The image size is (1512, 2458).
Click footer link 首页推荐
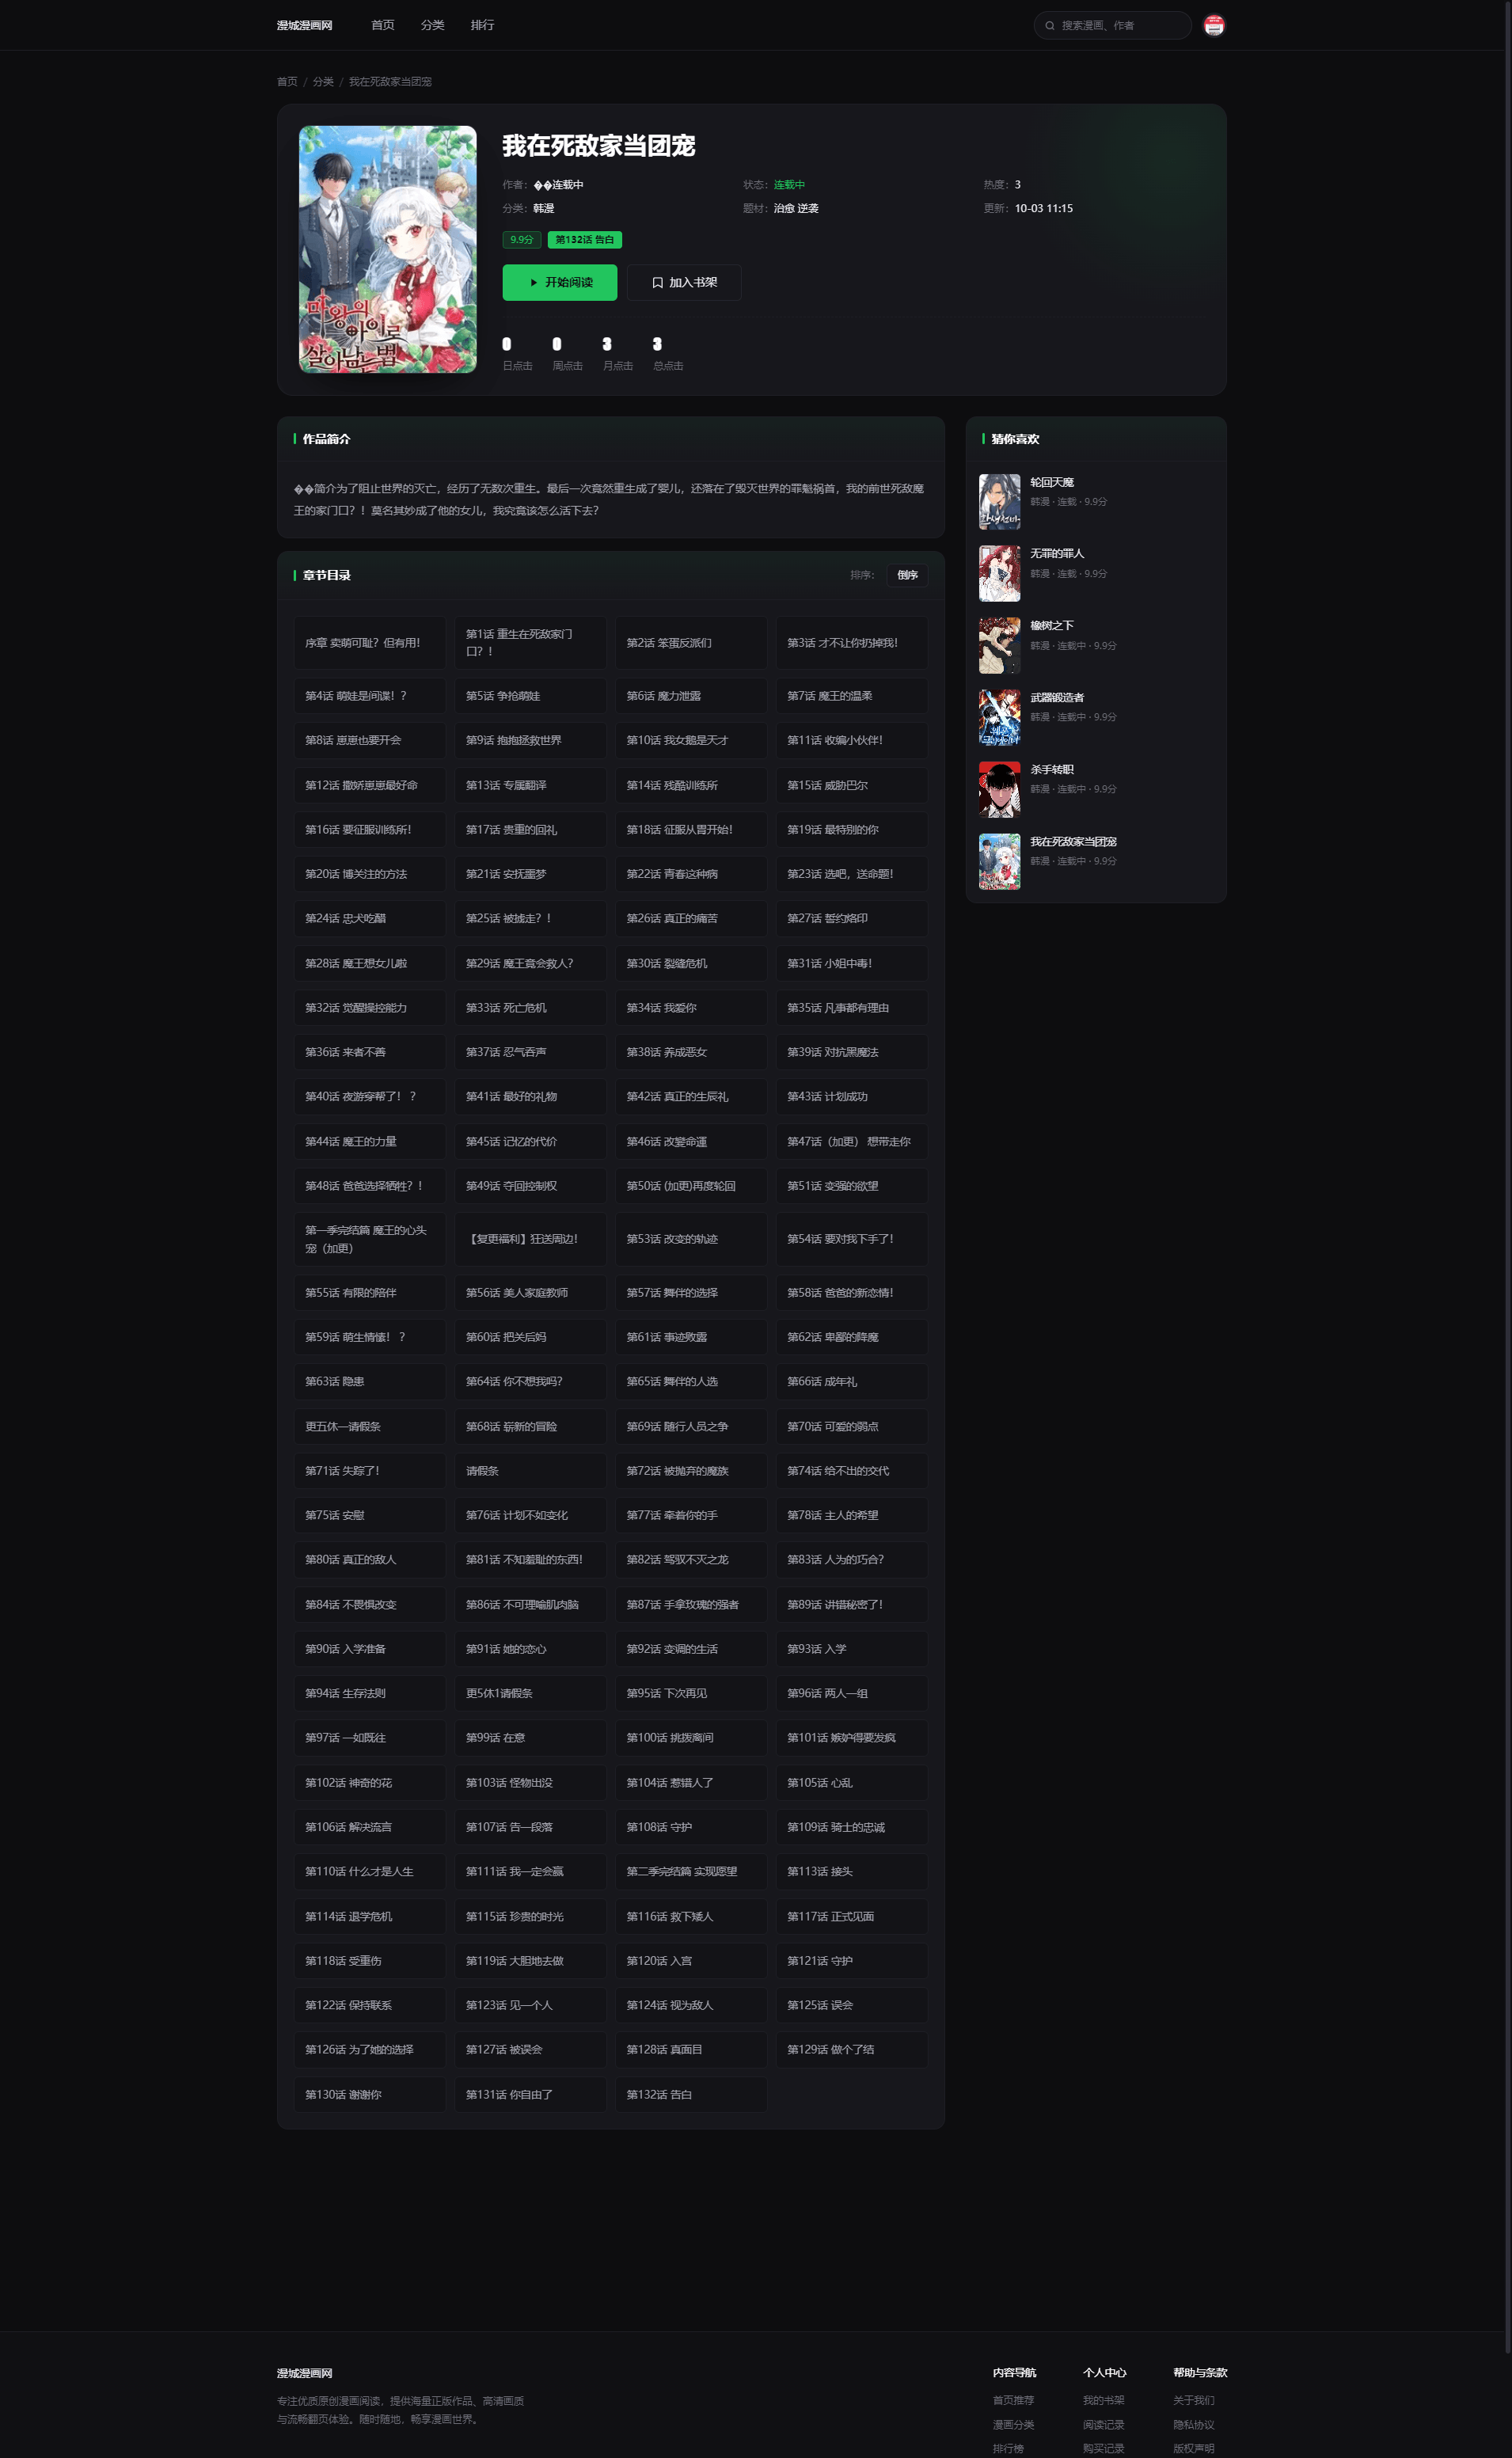click(x=1013, y=2400)
